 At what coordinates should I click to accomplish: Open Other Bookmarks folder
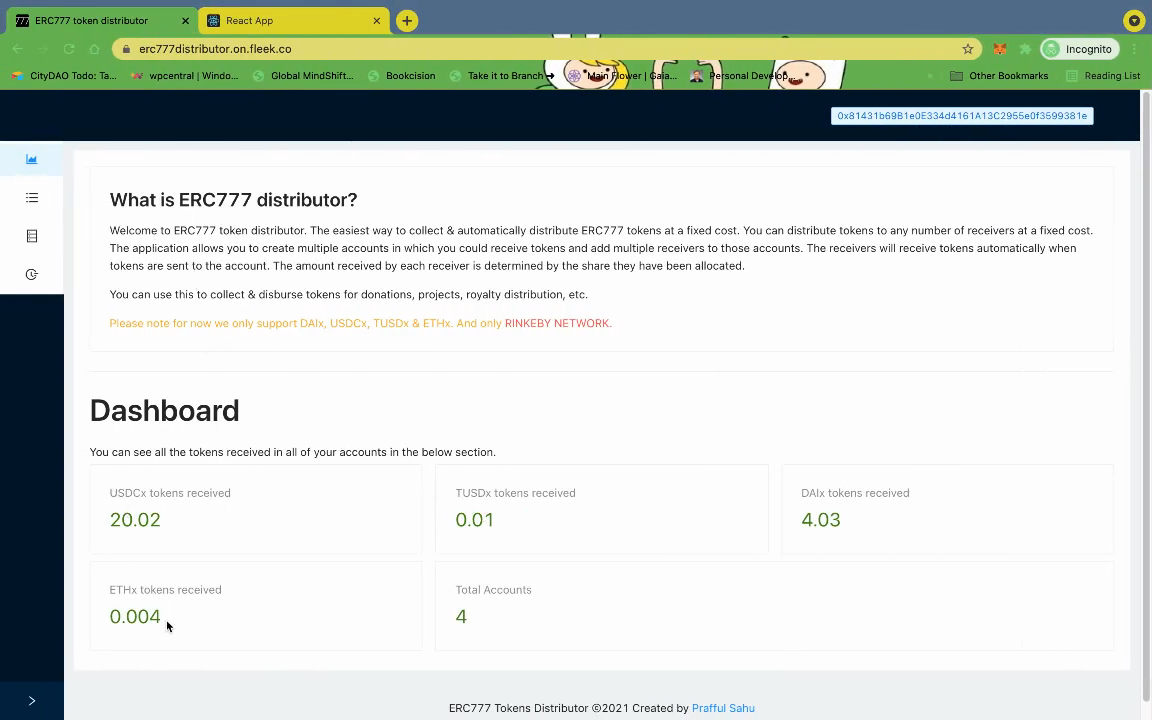coord(1000,76)
